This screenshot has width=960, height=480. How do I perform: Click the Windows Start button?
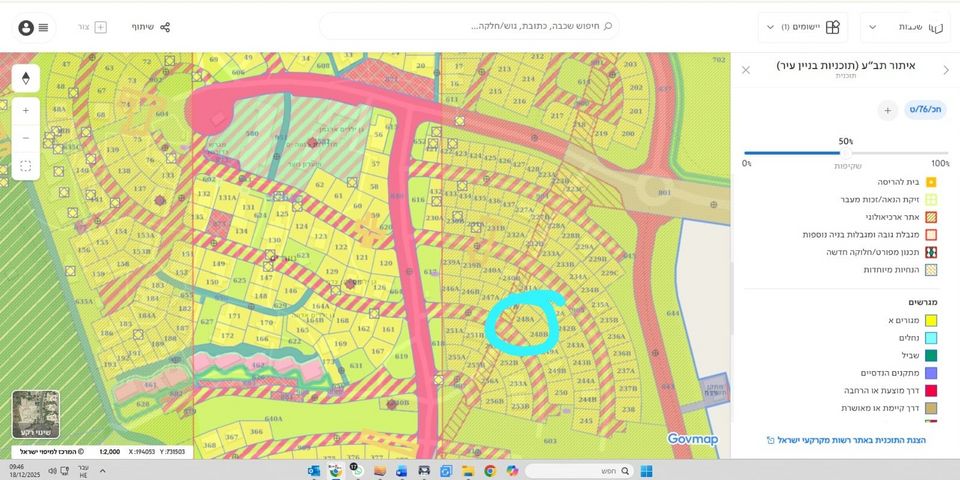[x=646, y=471]
